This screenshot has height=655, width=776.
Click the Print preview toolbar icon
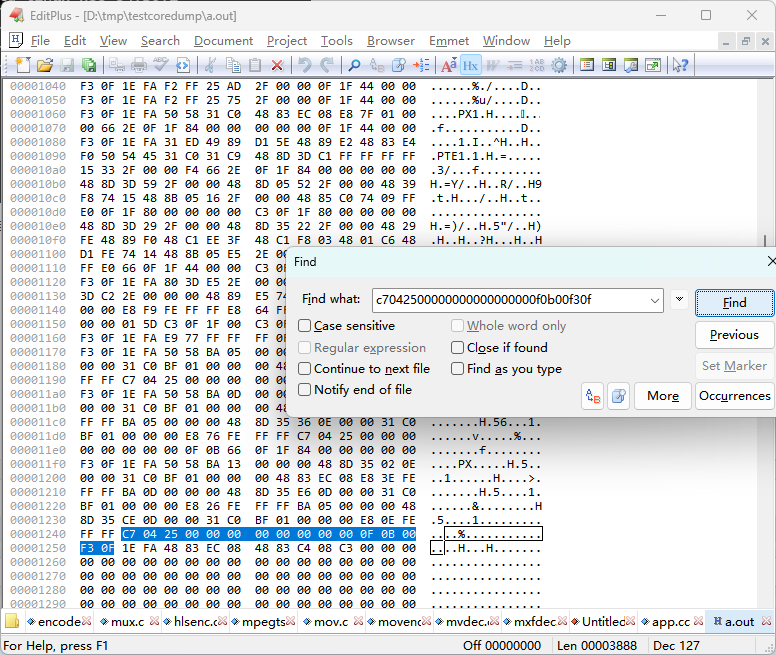tap(117, 65)
